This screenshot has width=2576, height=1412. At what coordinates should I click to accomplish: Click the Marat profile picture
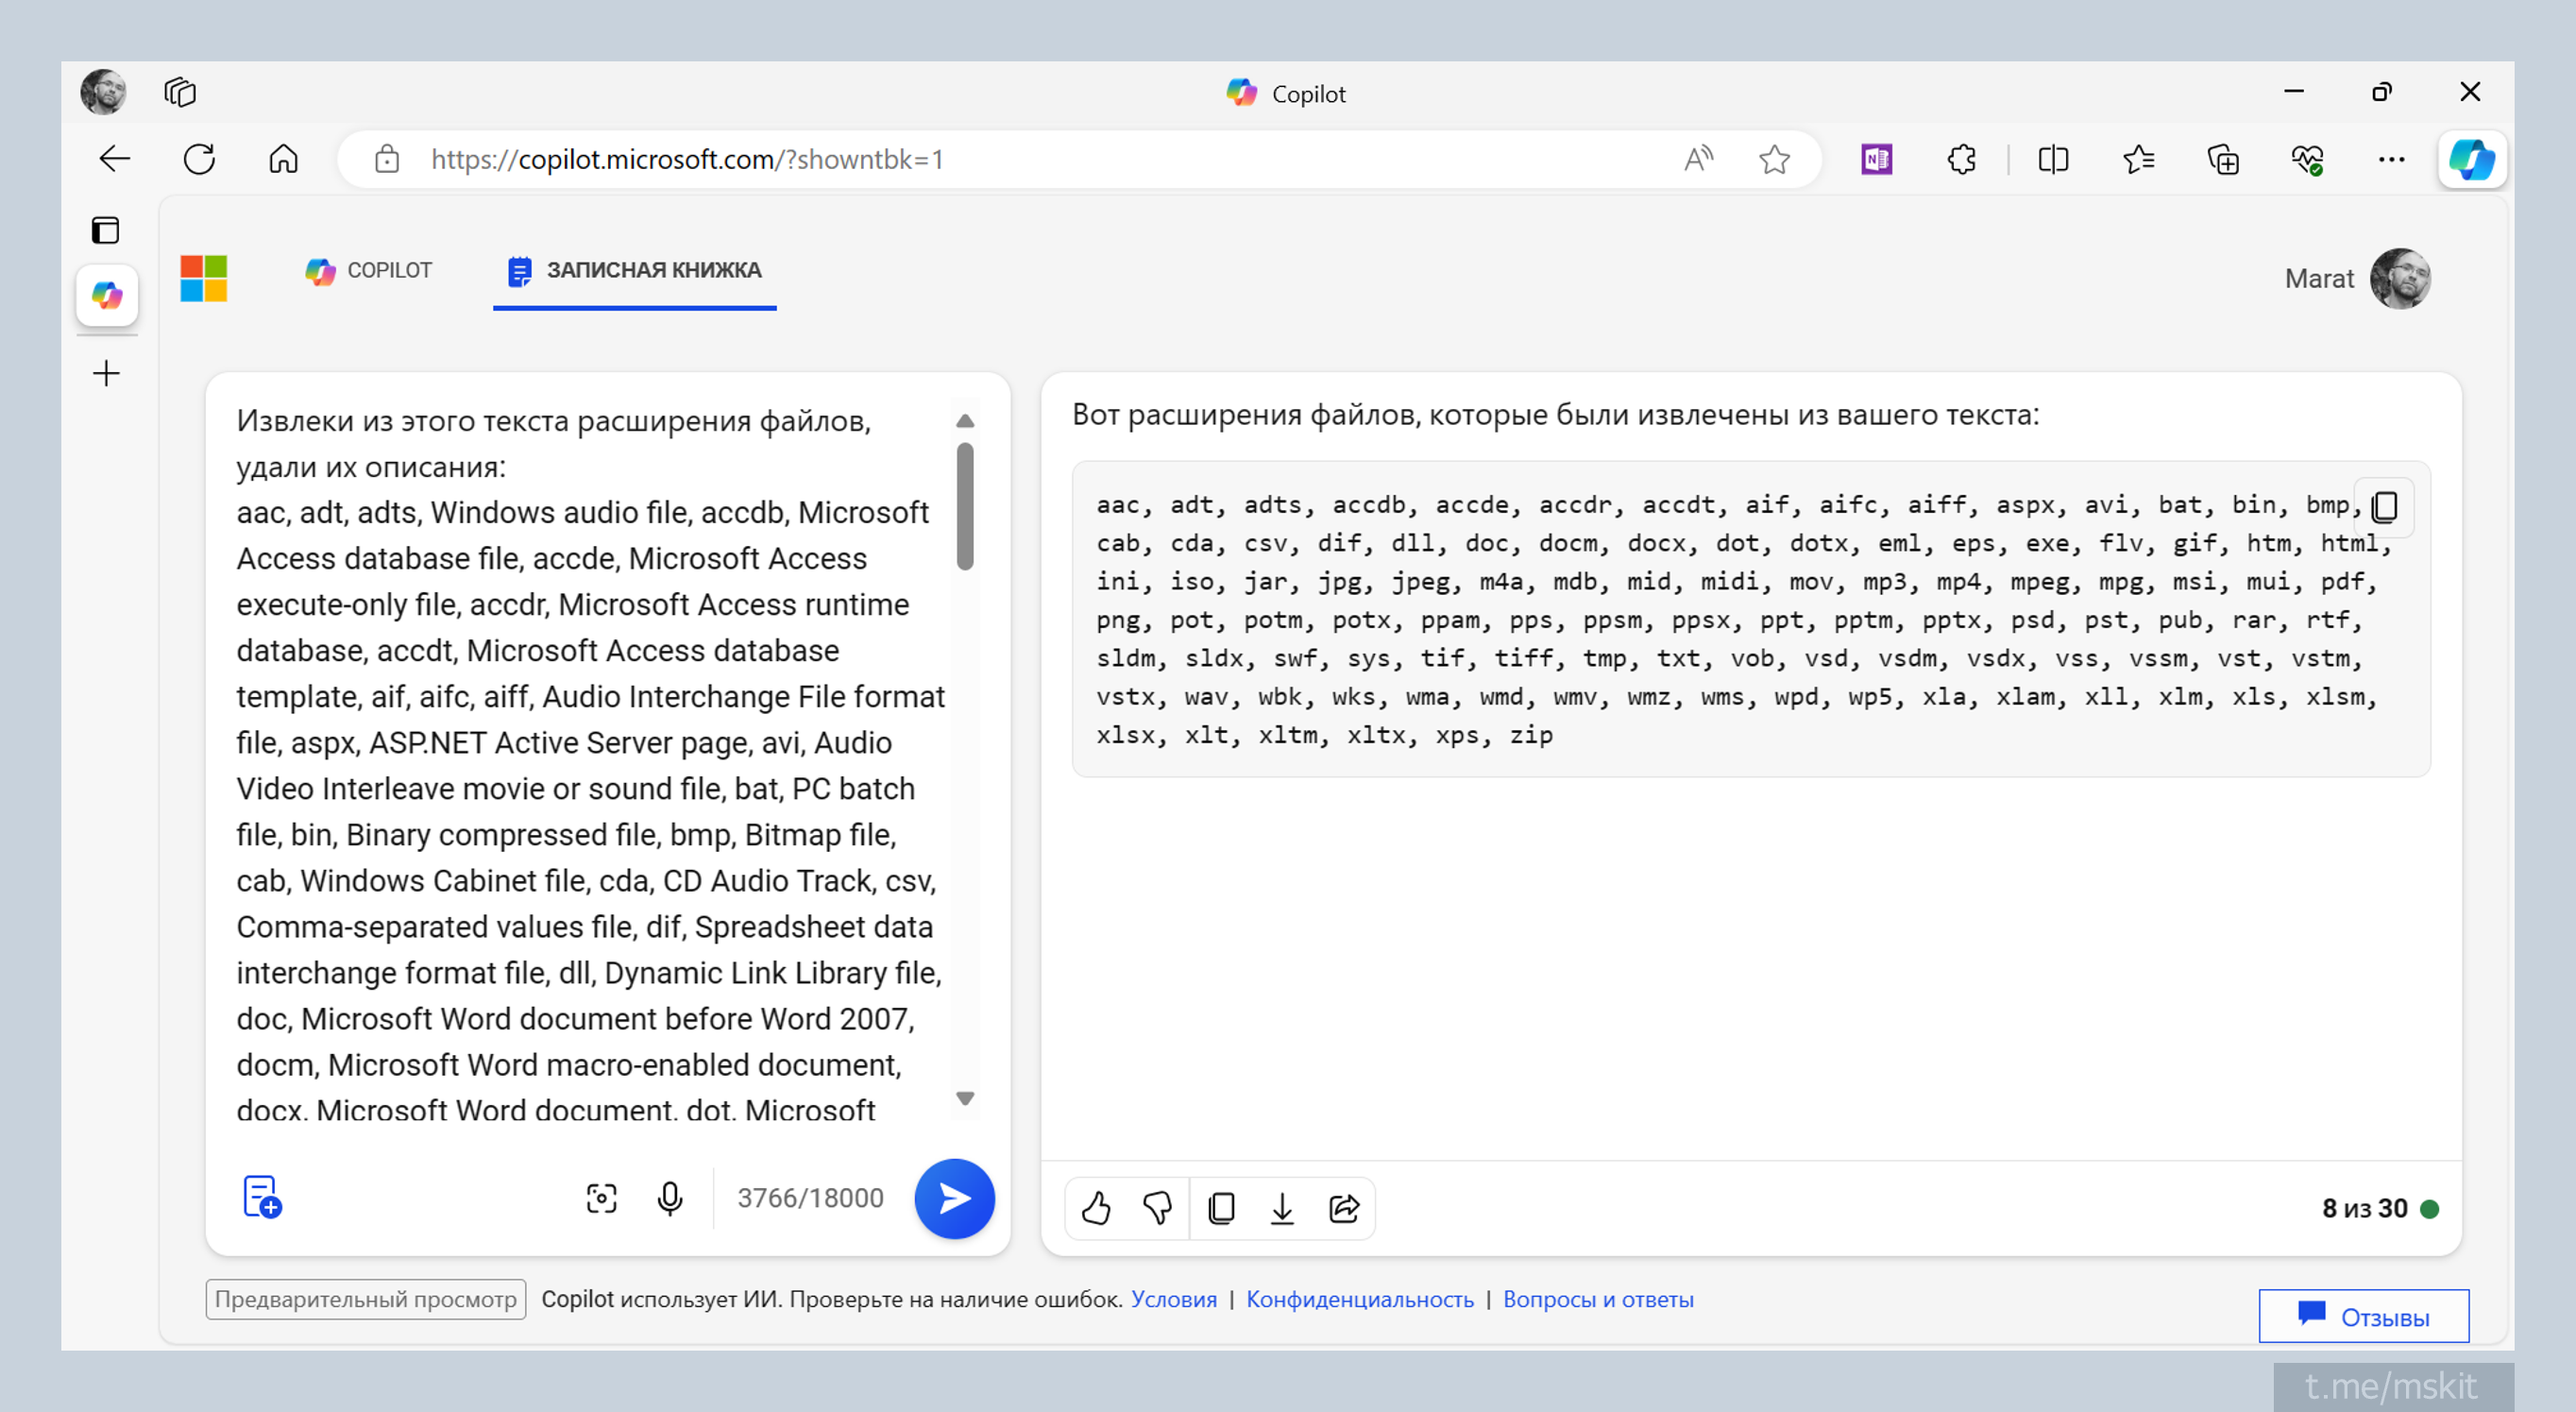coord(2400,279)
